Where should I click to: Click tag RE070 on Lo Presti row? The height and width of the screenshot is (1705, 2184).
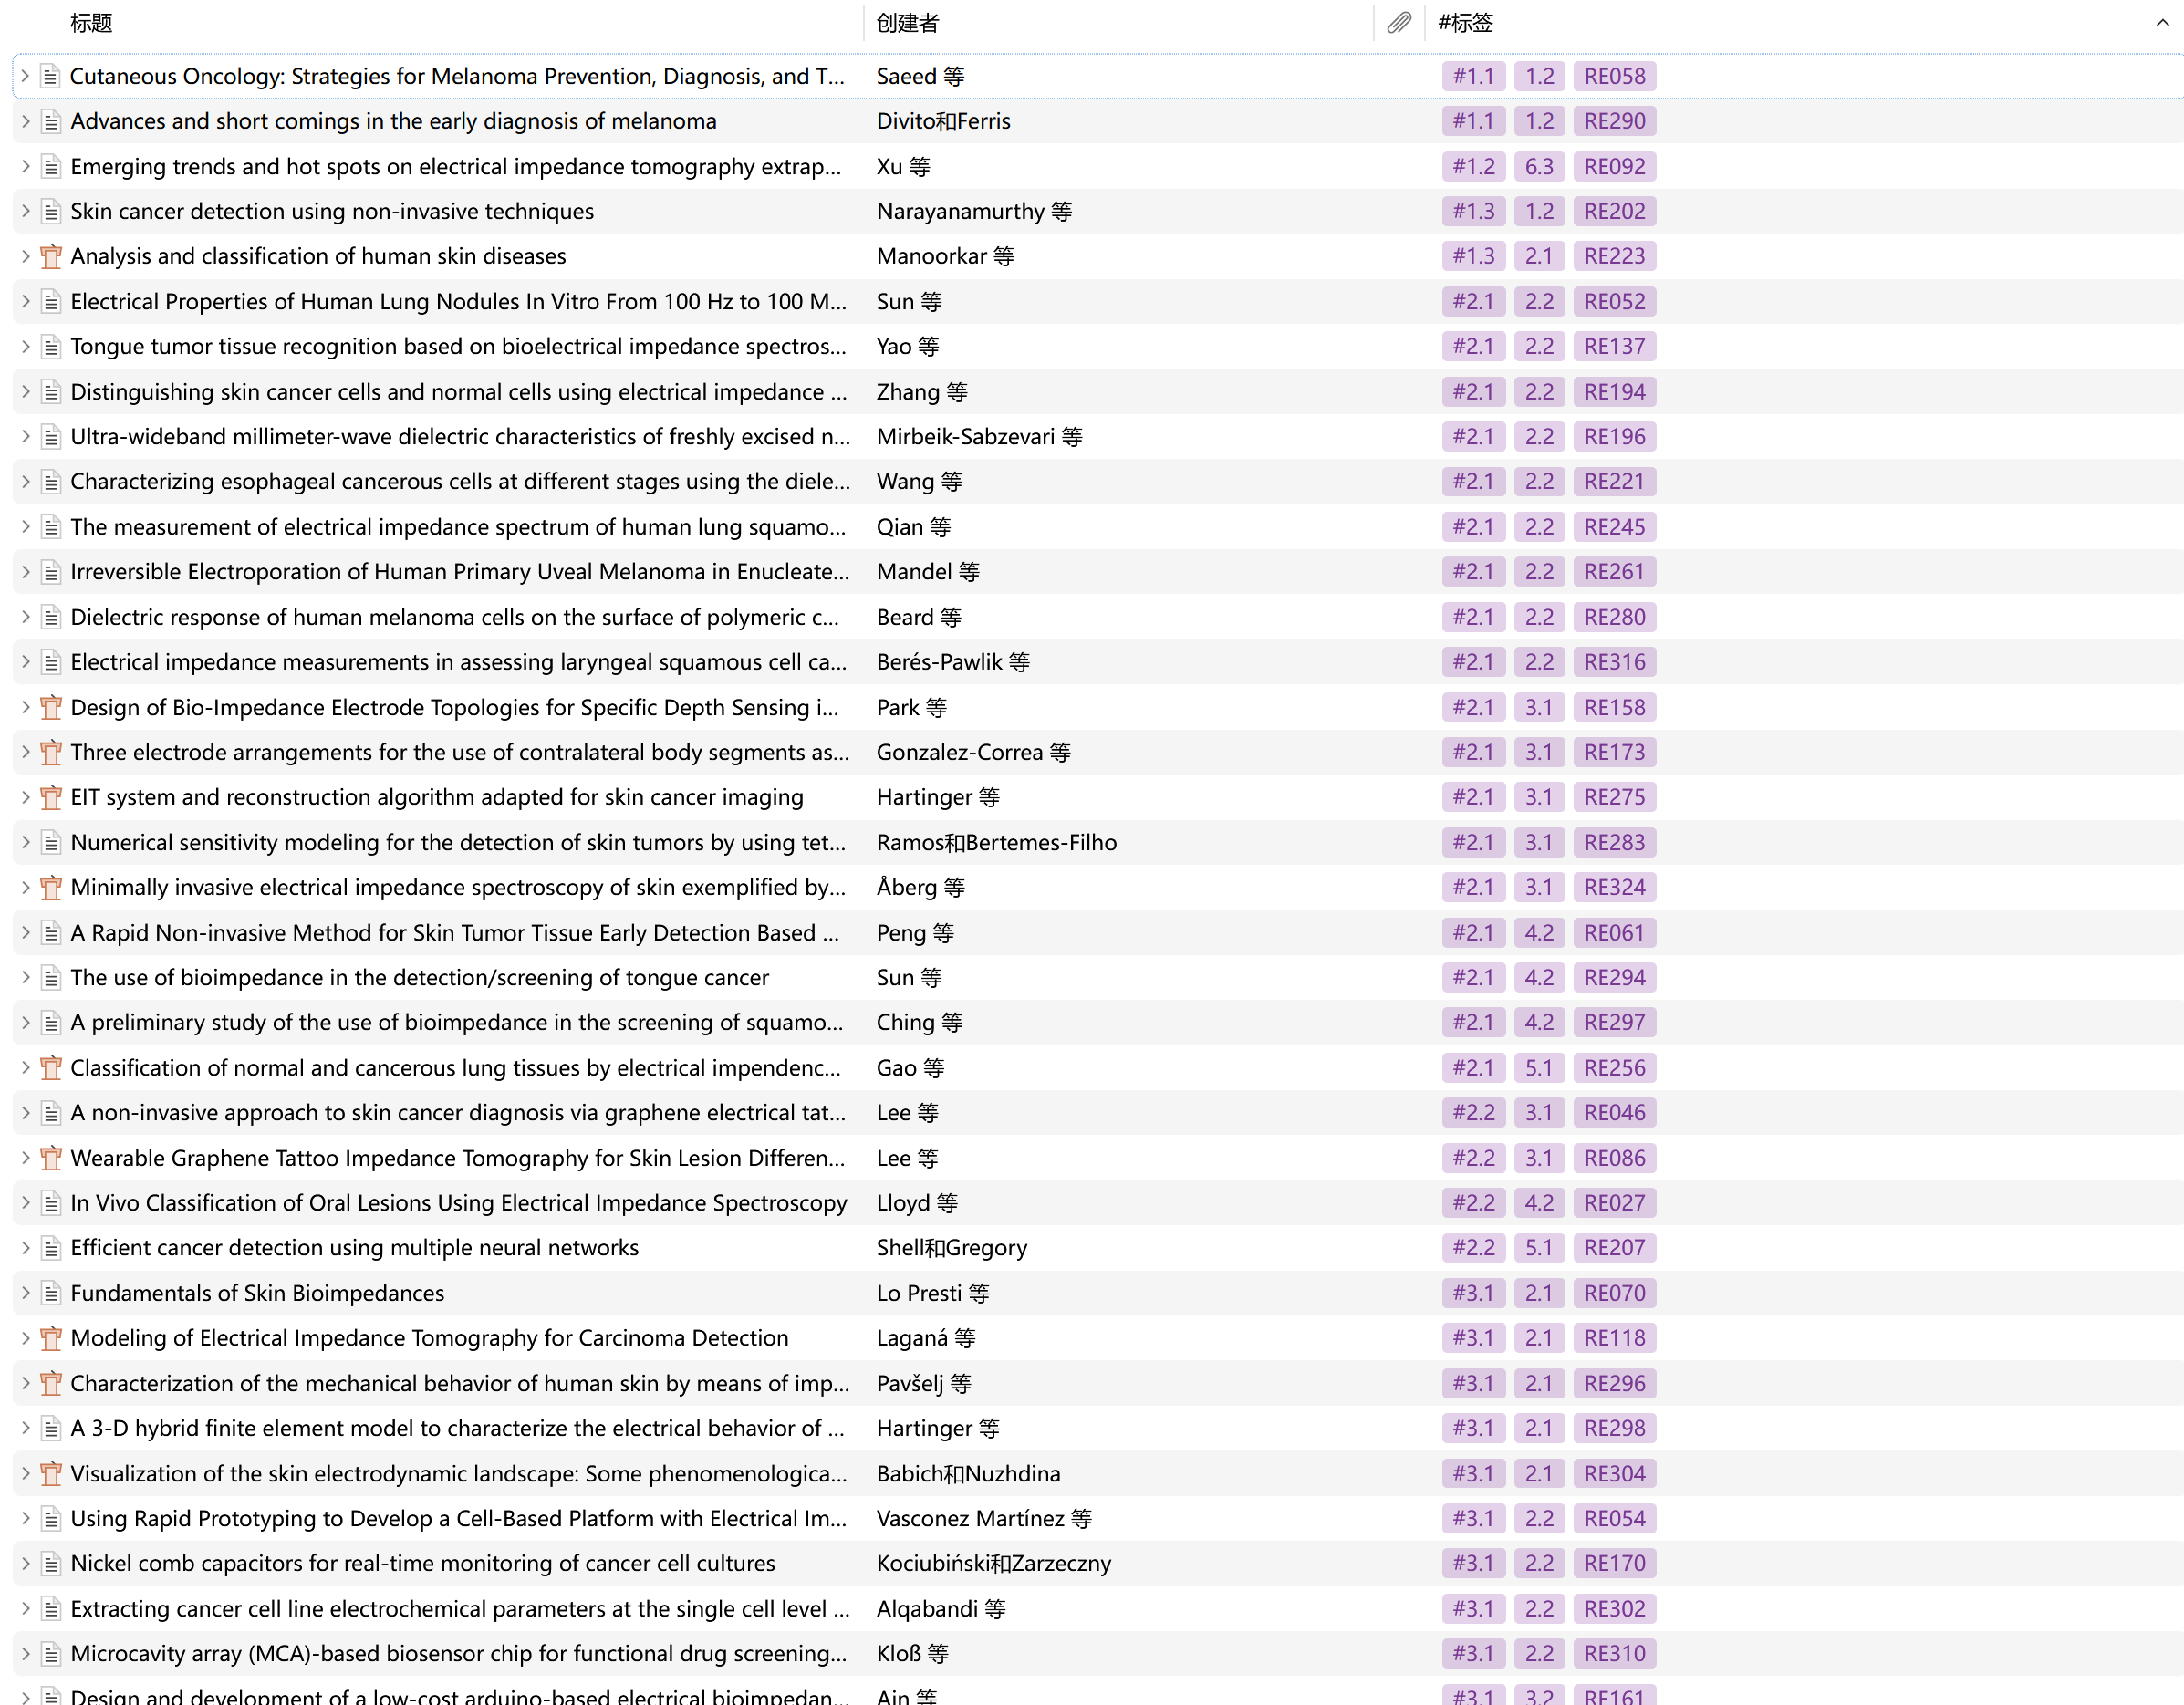pos(1614,1293)
